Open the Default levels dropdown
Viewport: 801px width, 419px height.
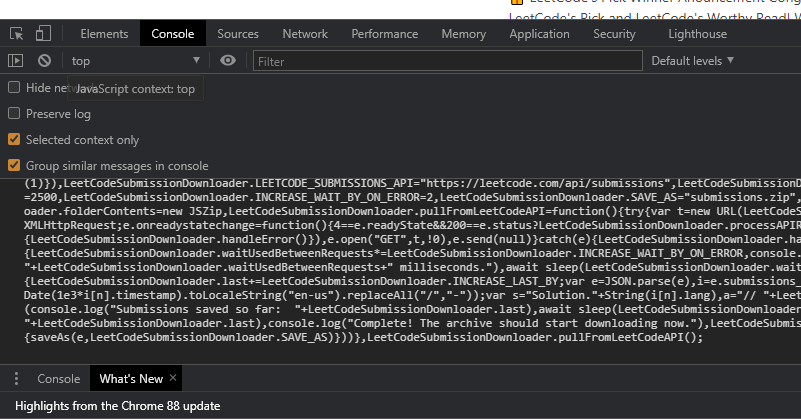(693, 61)
